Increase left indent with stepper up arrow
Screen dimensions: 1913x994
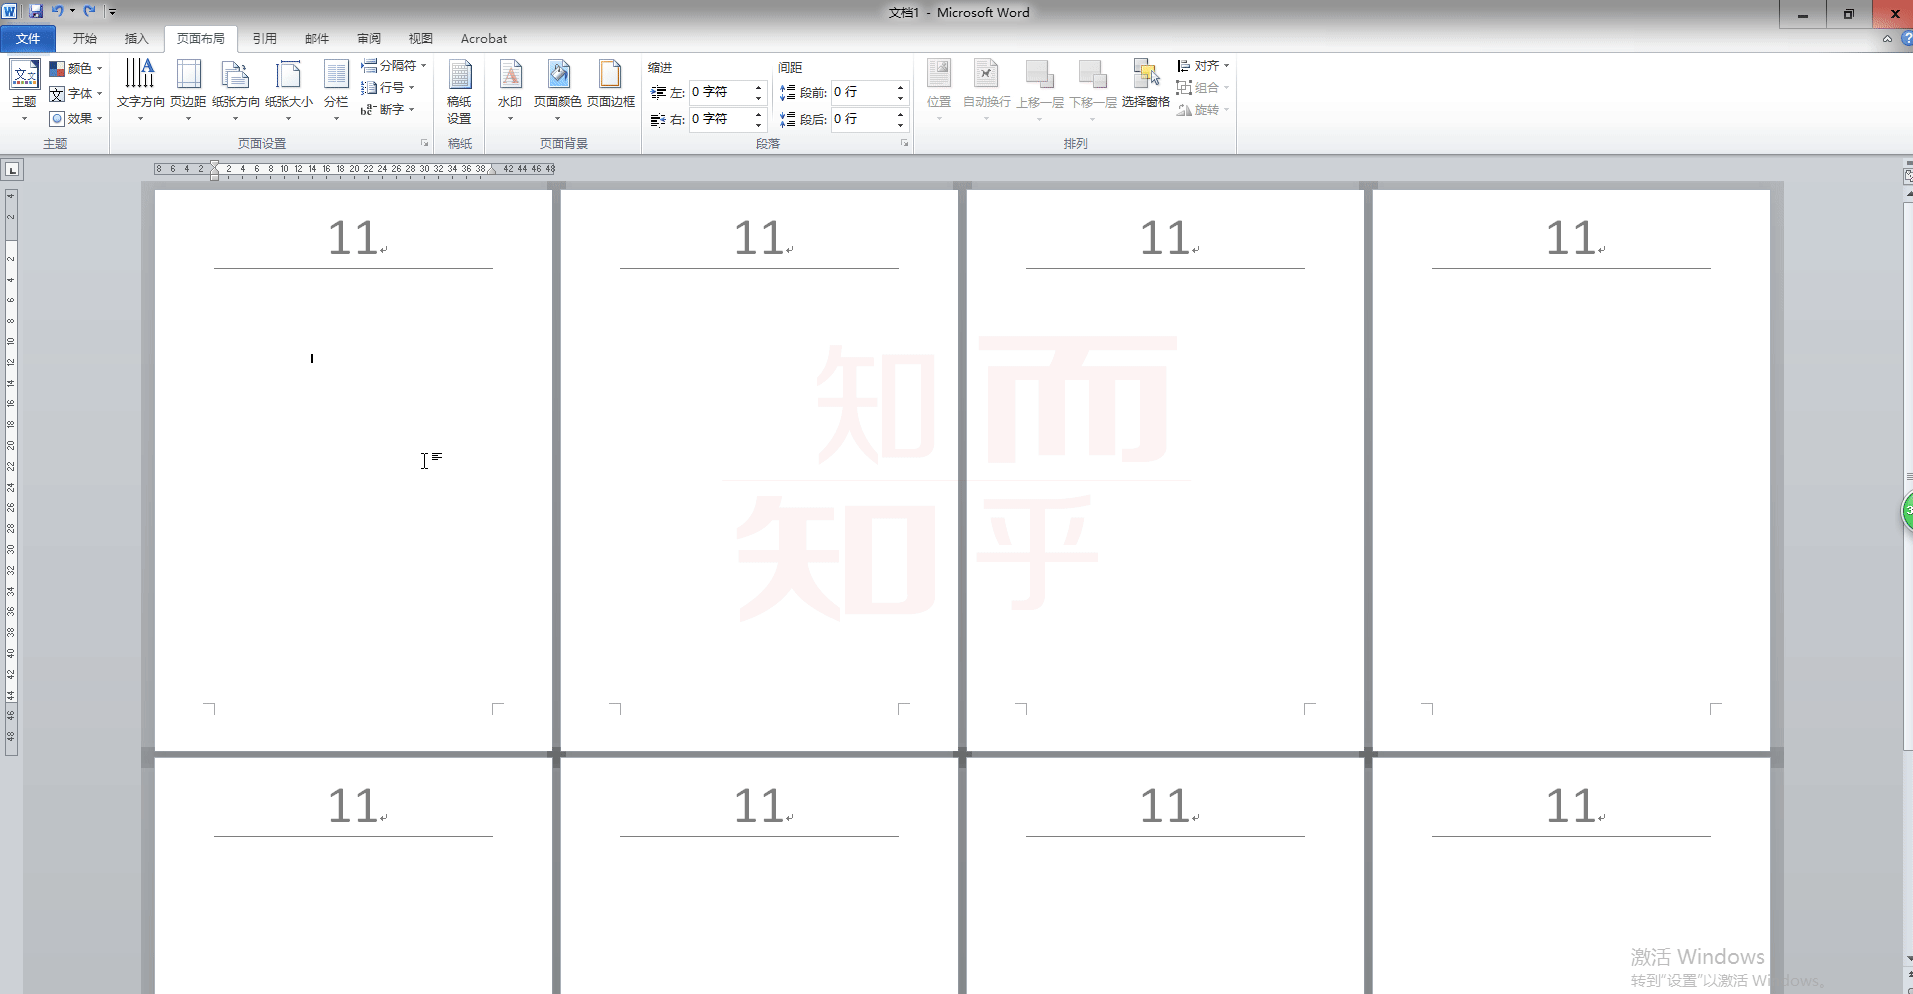[759, 87]
